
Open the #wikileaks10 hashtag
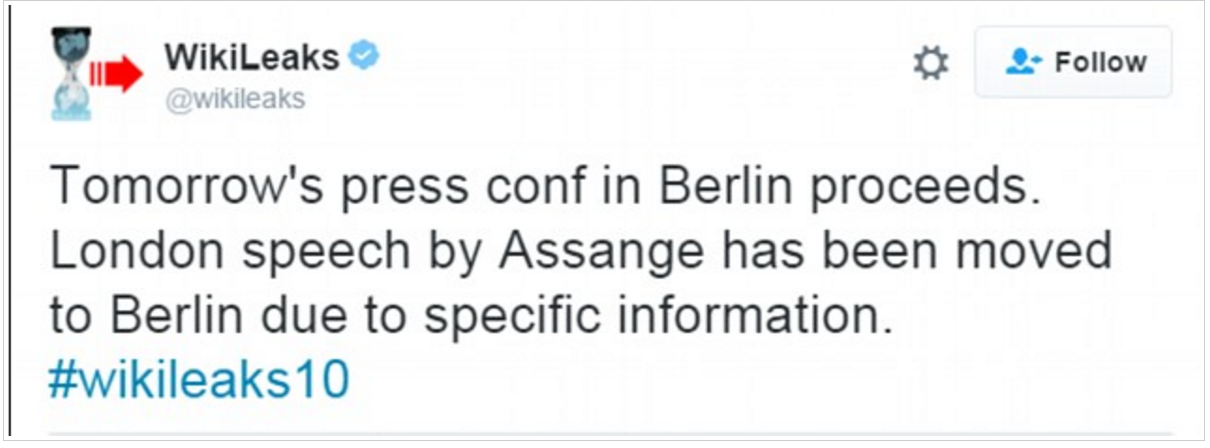199,380
